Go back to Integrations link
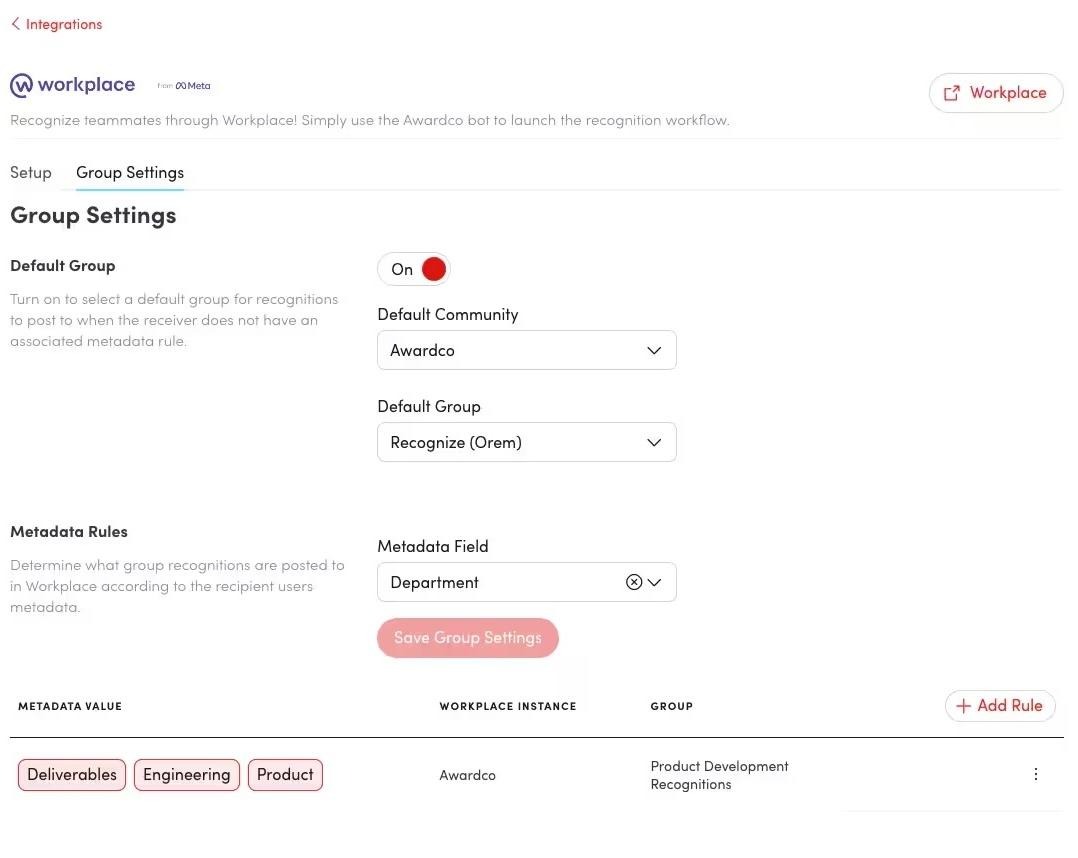 click(64, 24)
